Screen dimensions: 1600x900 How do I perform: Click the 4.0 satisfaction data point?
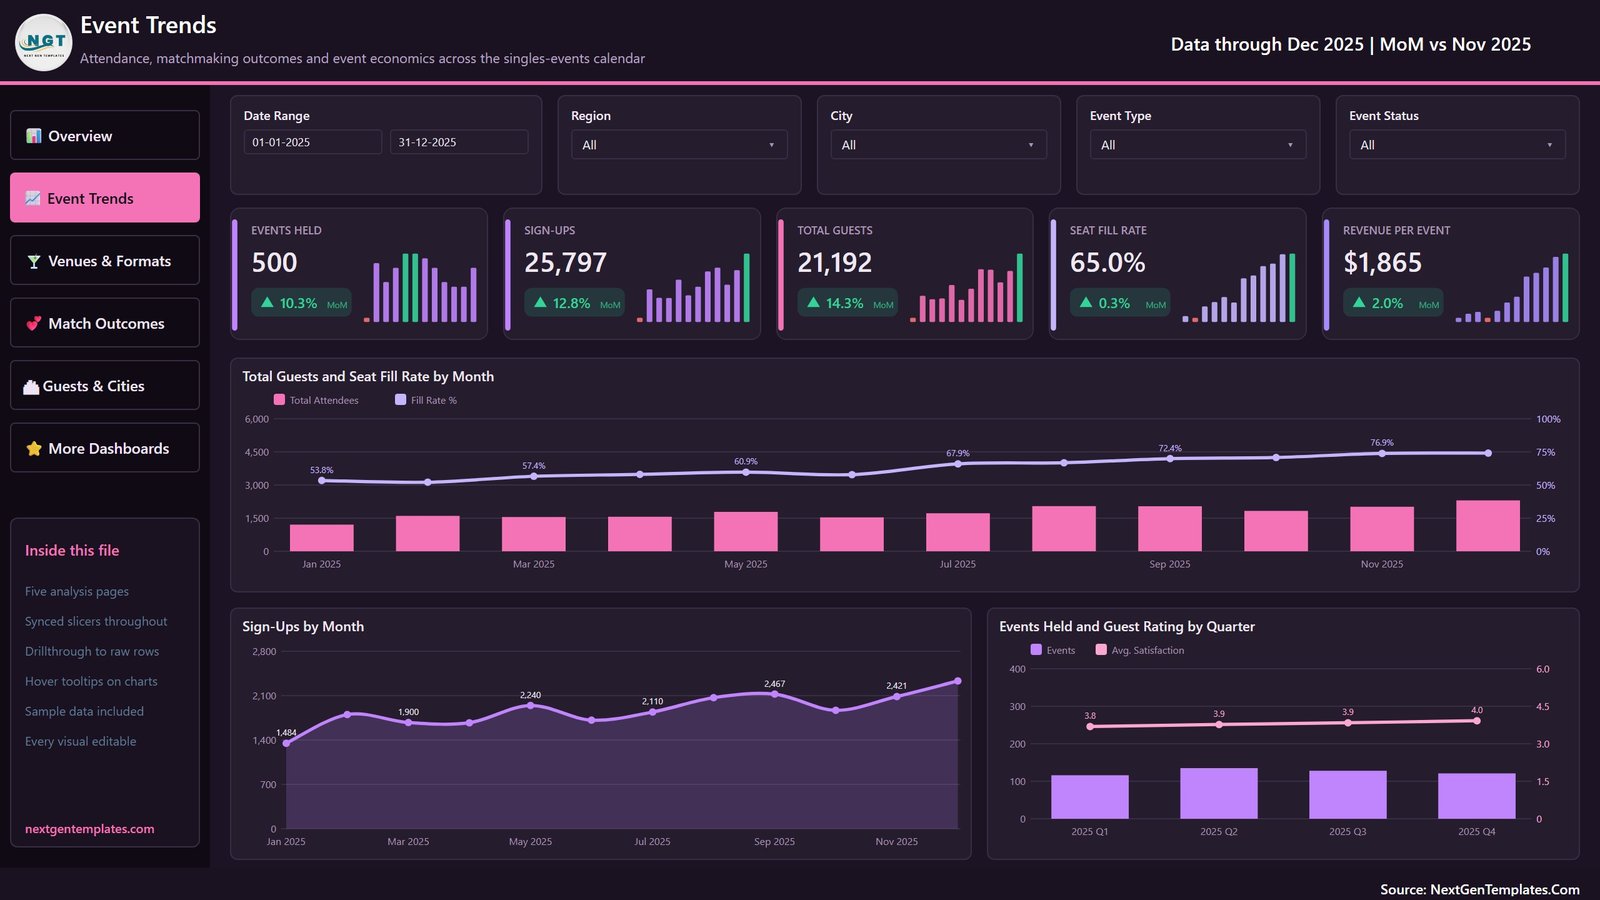(x=1477, y=720)
